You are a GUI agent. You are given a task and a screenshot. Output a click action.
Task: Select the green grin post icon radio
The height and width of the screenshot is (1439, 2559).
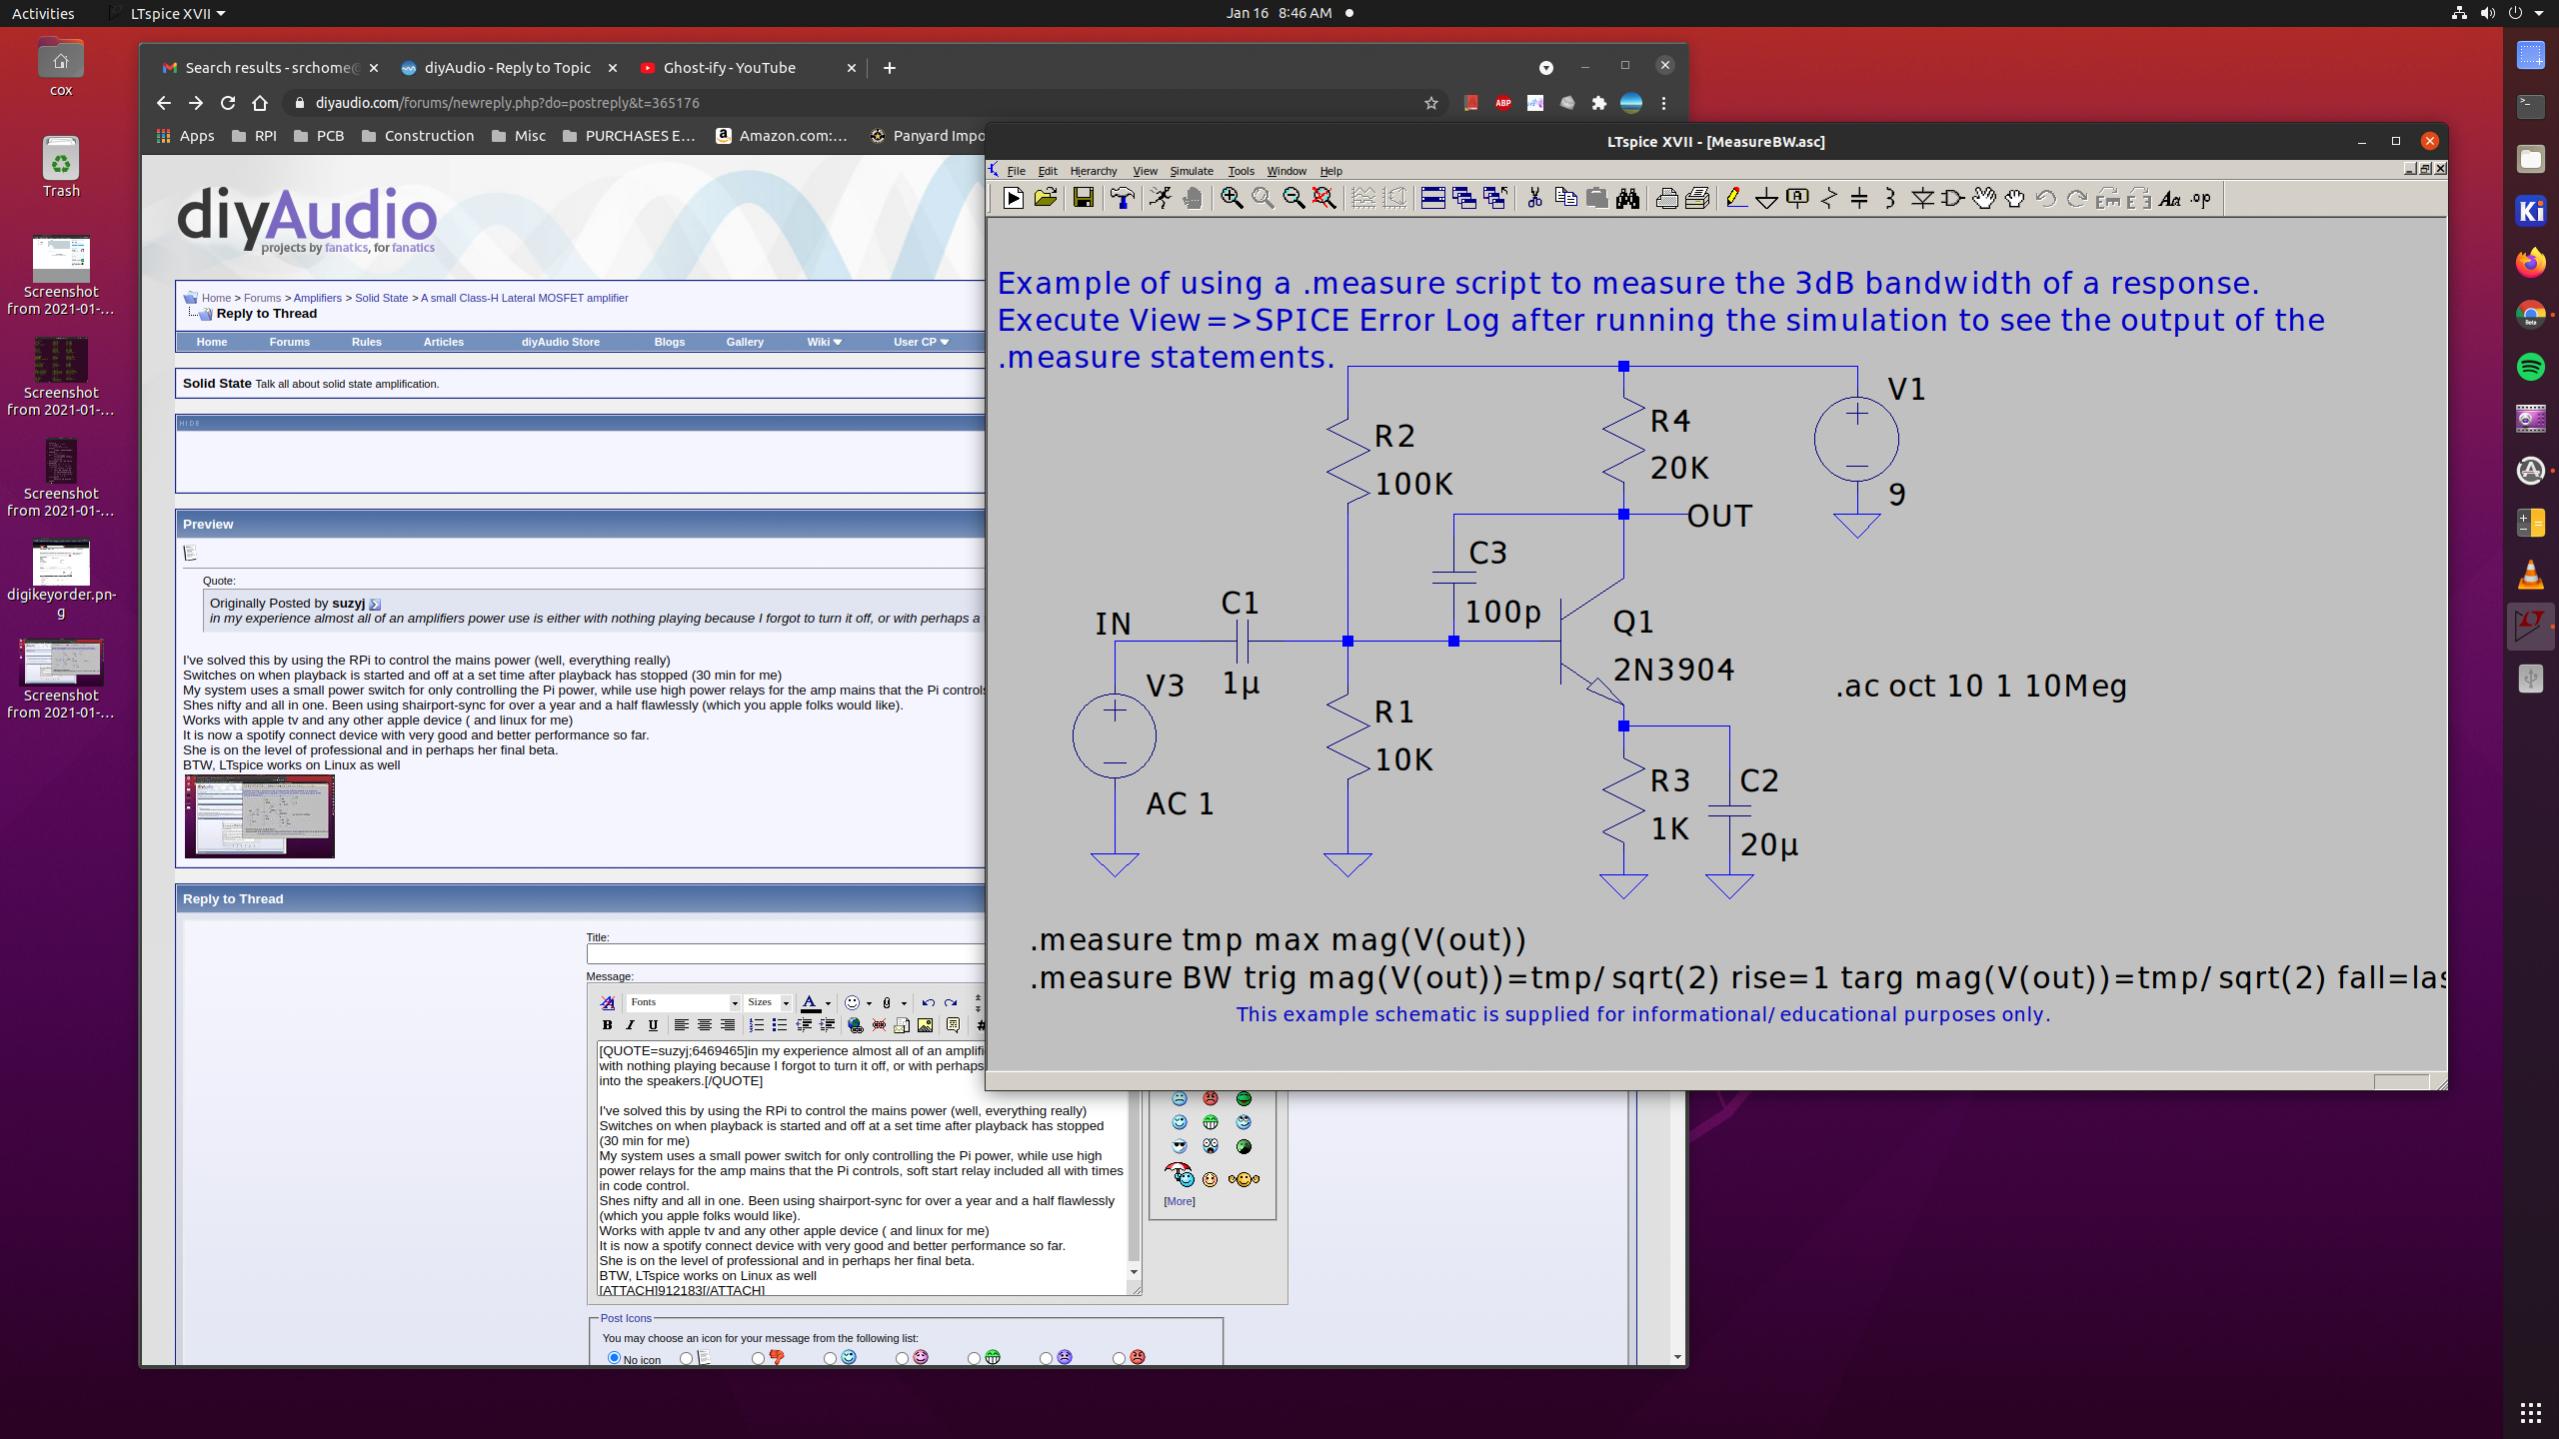(x=974, y=1358)
